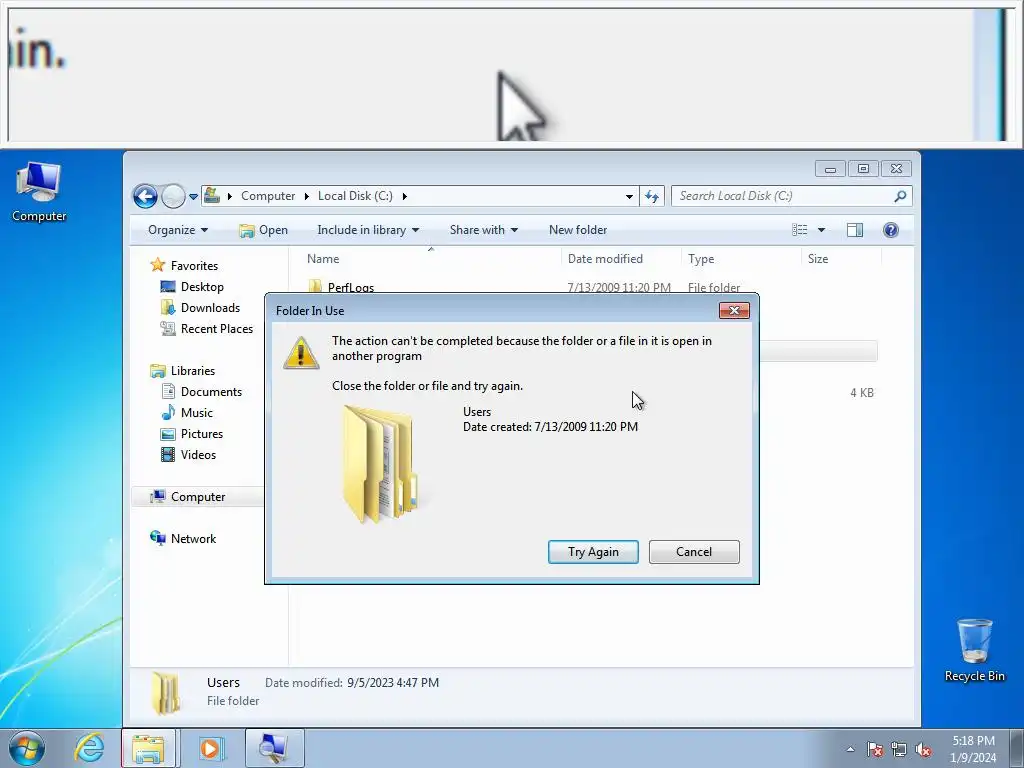1024x768 pixels.
Task: Launch Windows Media Player from taskbar
Action: 210,748
